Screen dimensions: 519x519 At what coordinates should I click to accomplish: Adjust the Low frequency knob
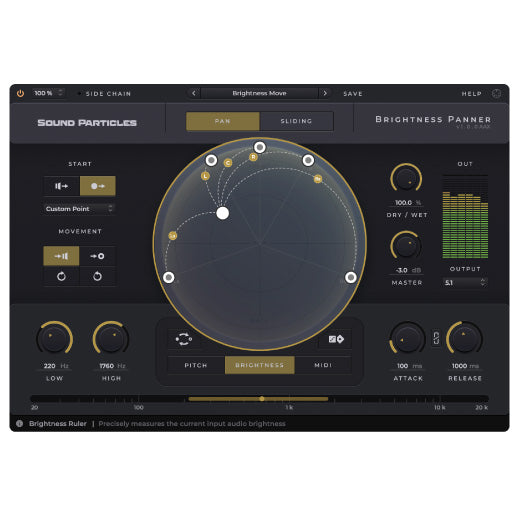pyautogui.click(x=54, y=338)
